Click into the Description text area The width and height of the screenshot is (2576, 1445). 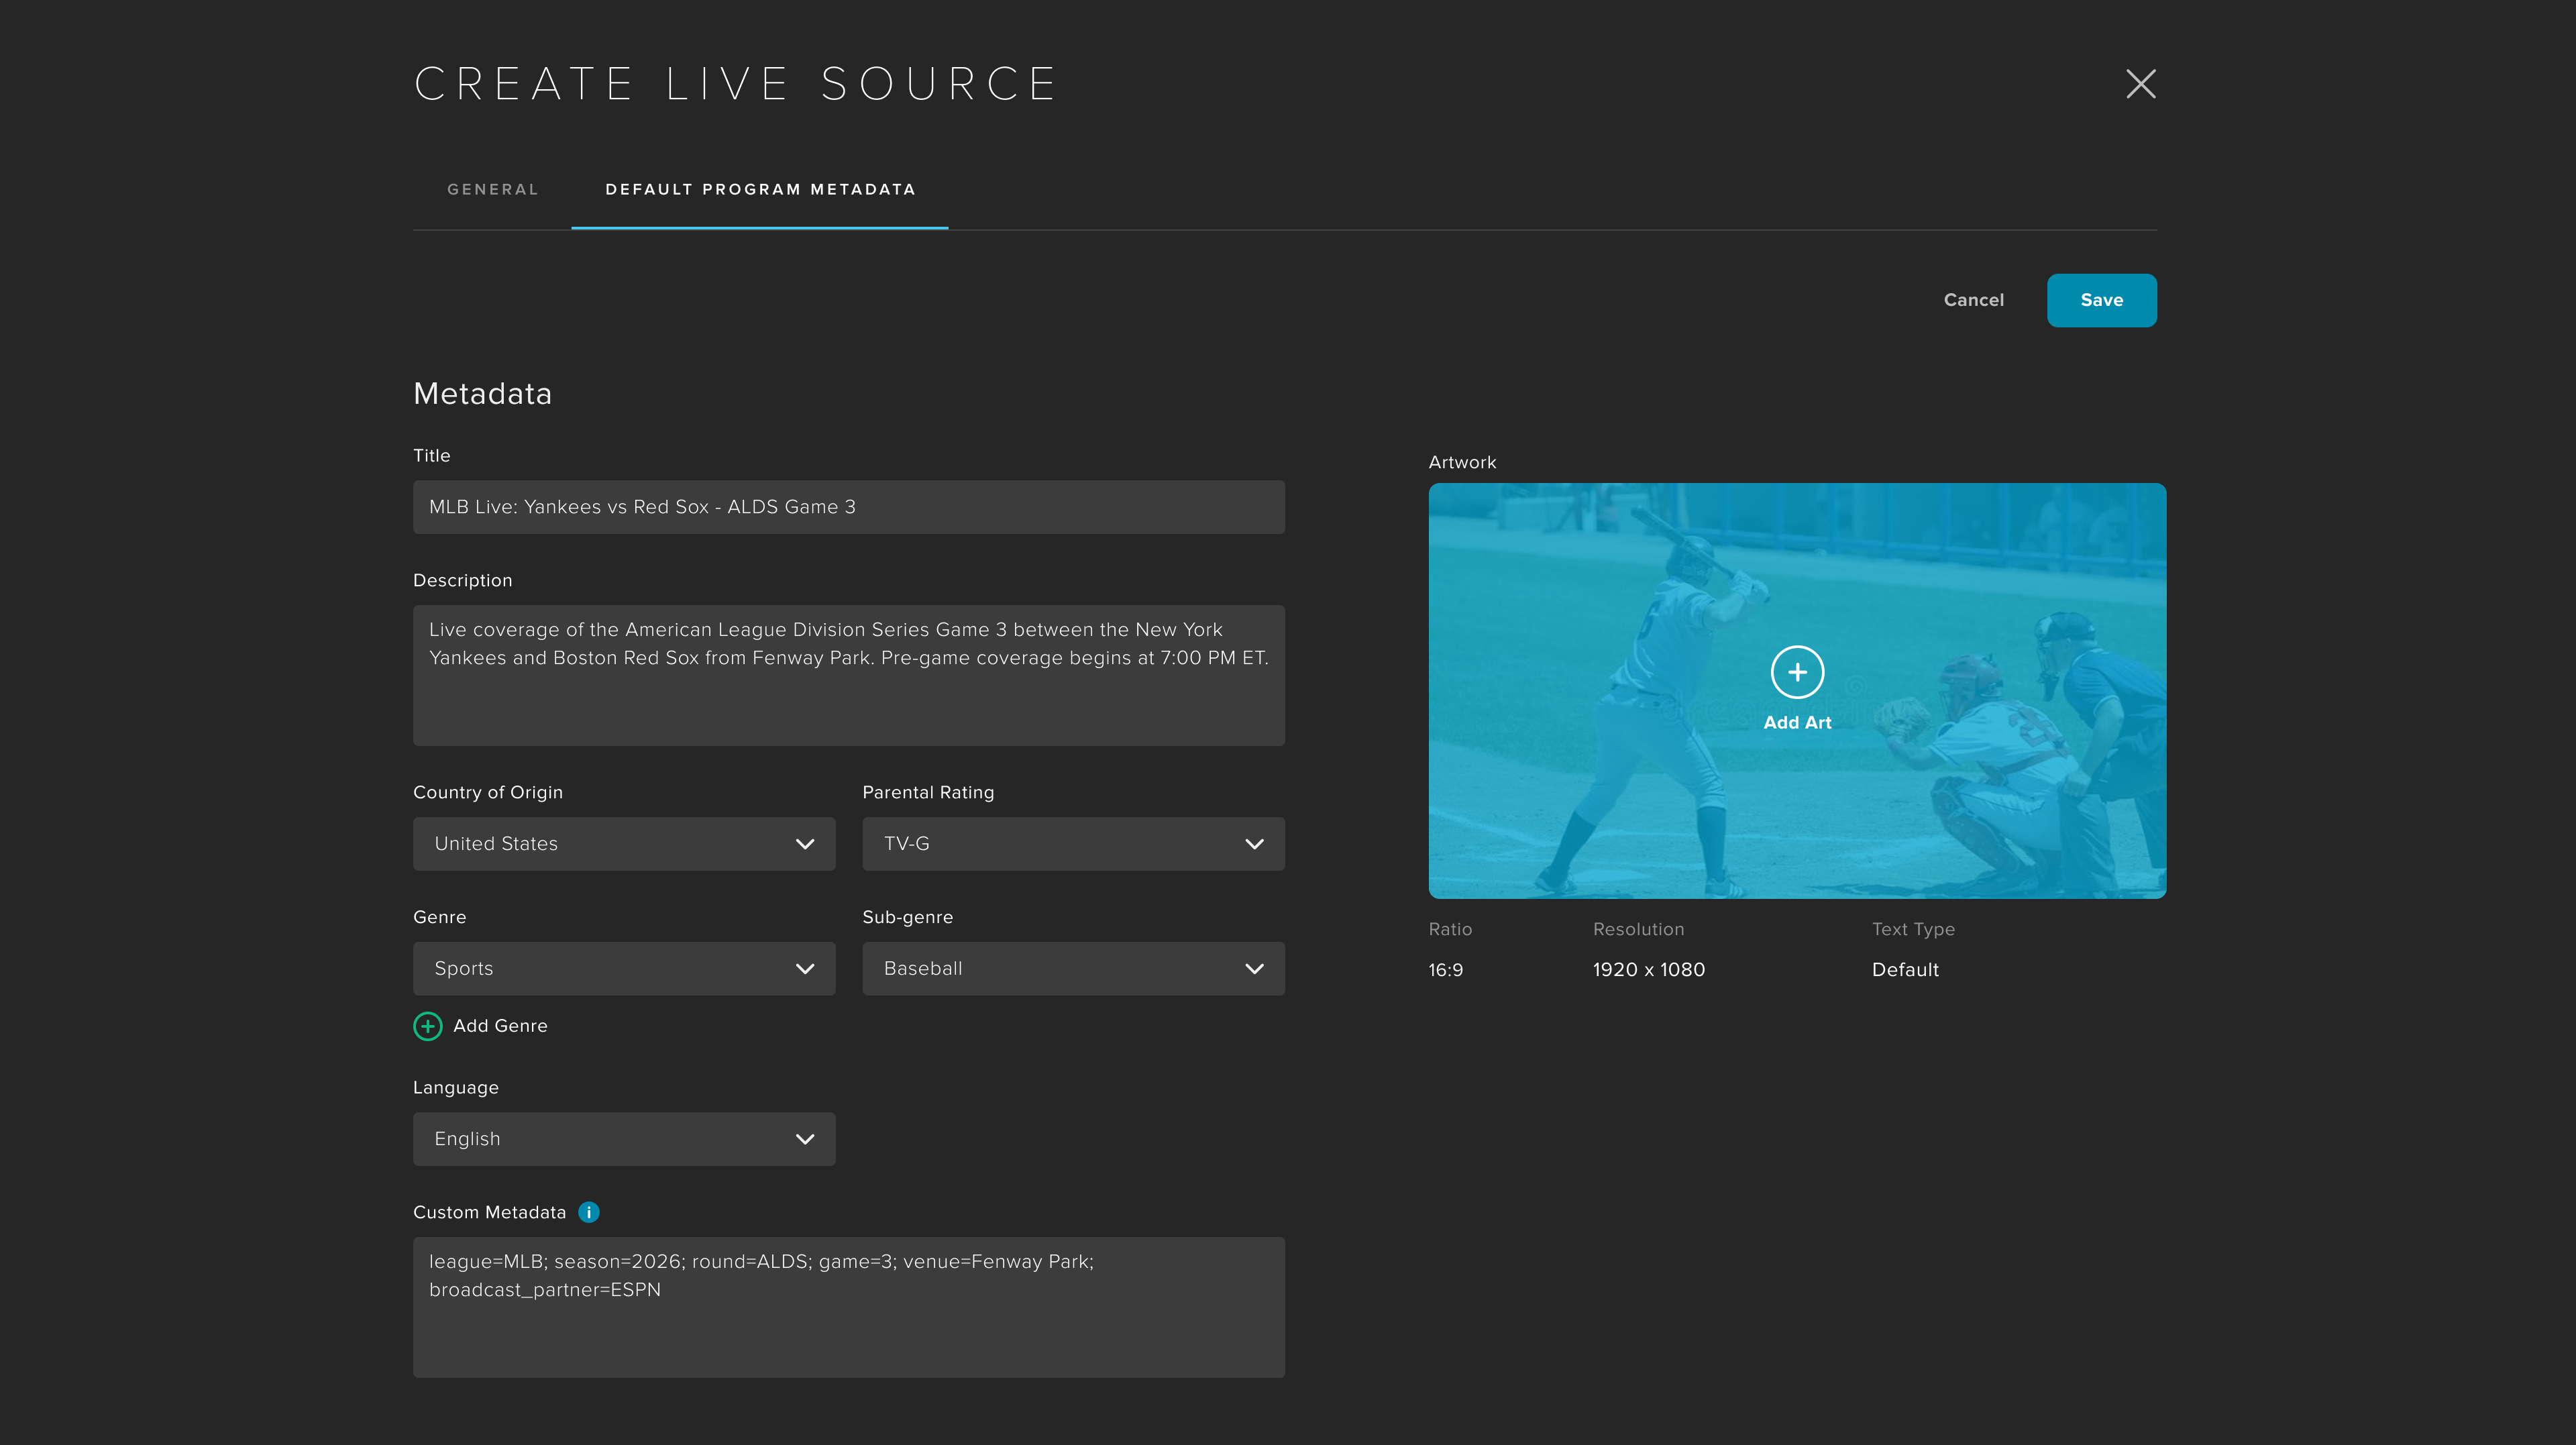(x=848, y=675)
